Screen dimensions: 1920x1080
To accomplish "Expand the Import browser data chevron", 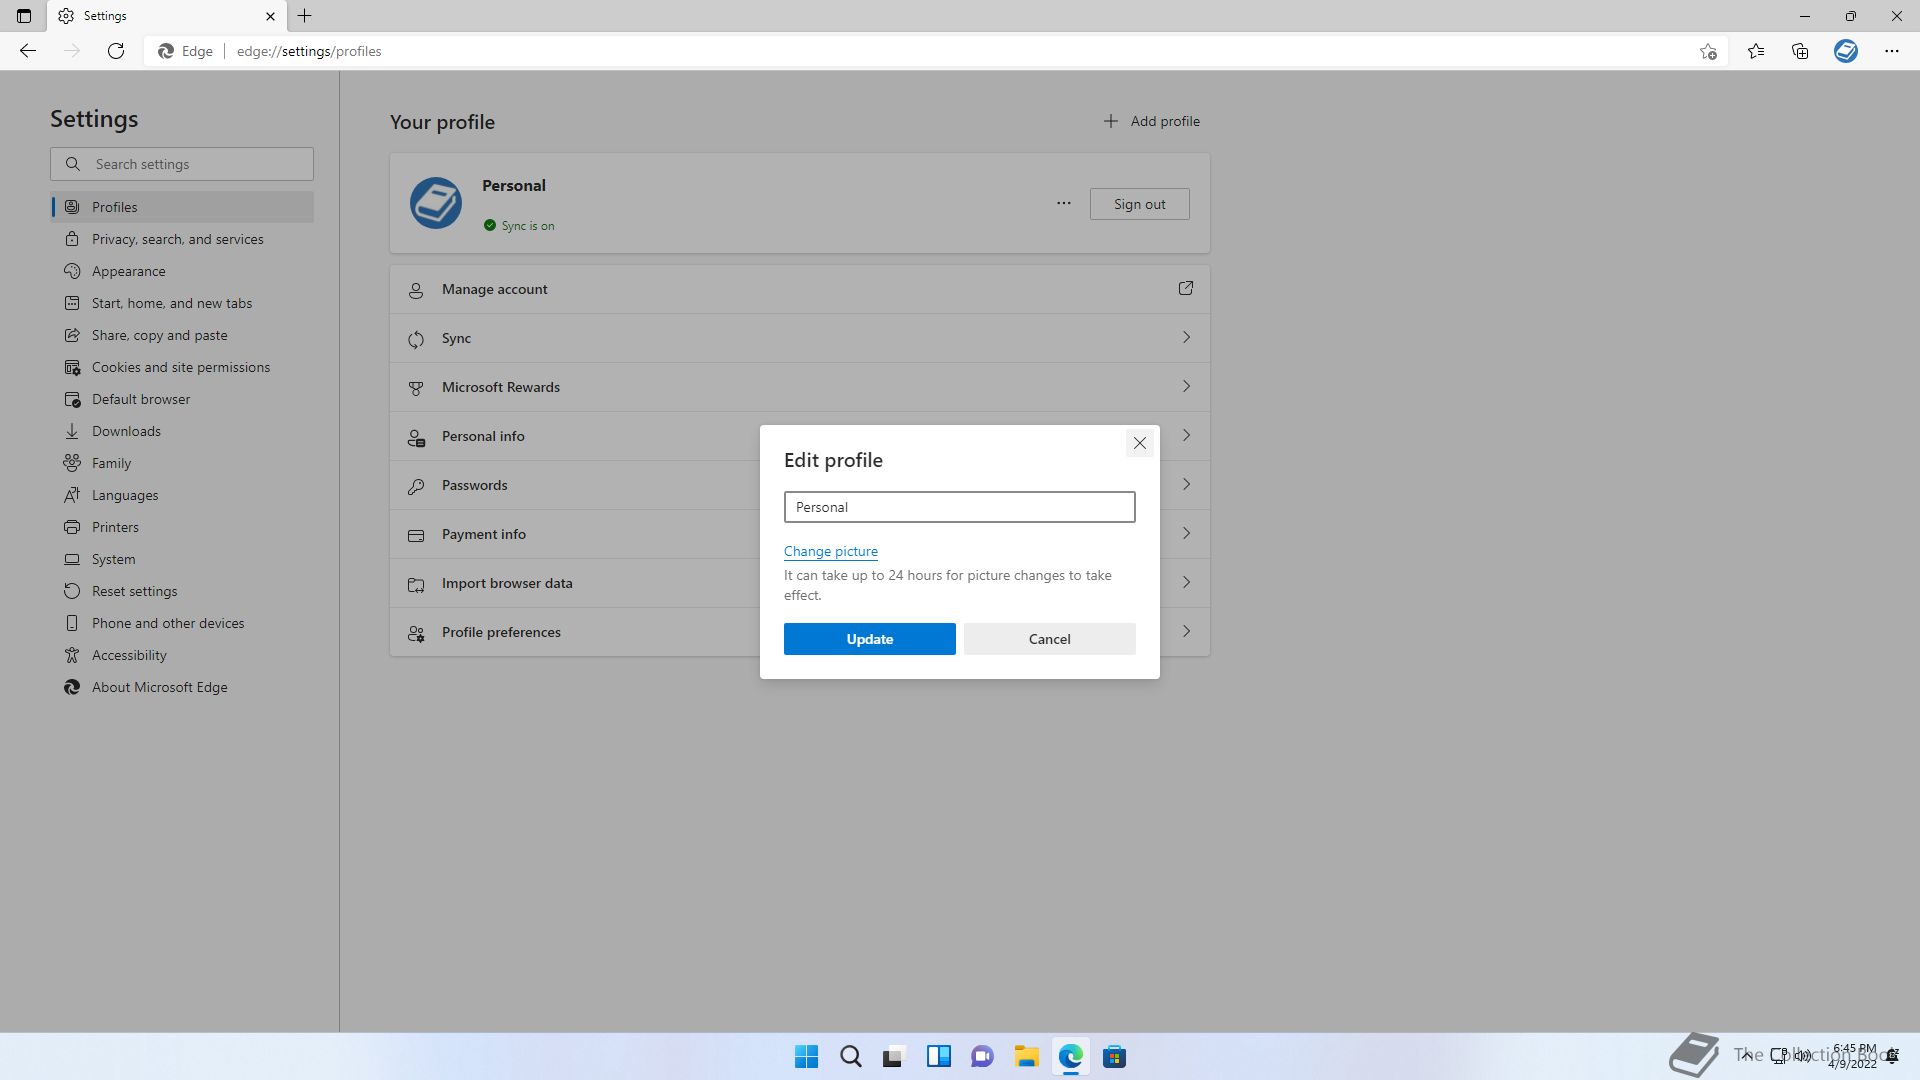I will [1186, 582].
